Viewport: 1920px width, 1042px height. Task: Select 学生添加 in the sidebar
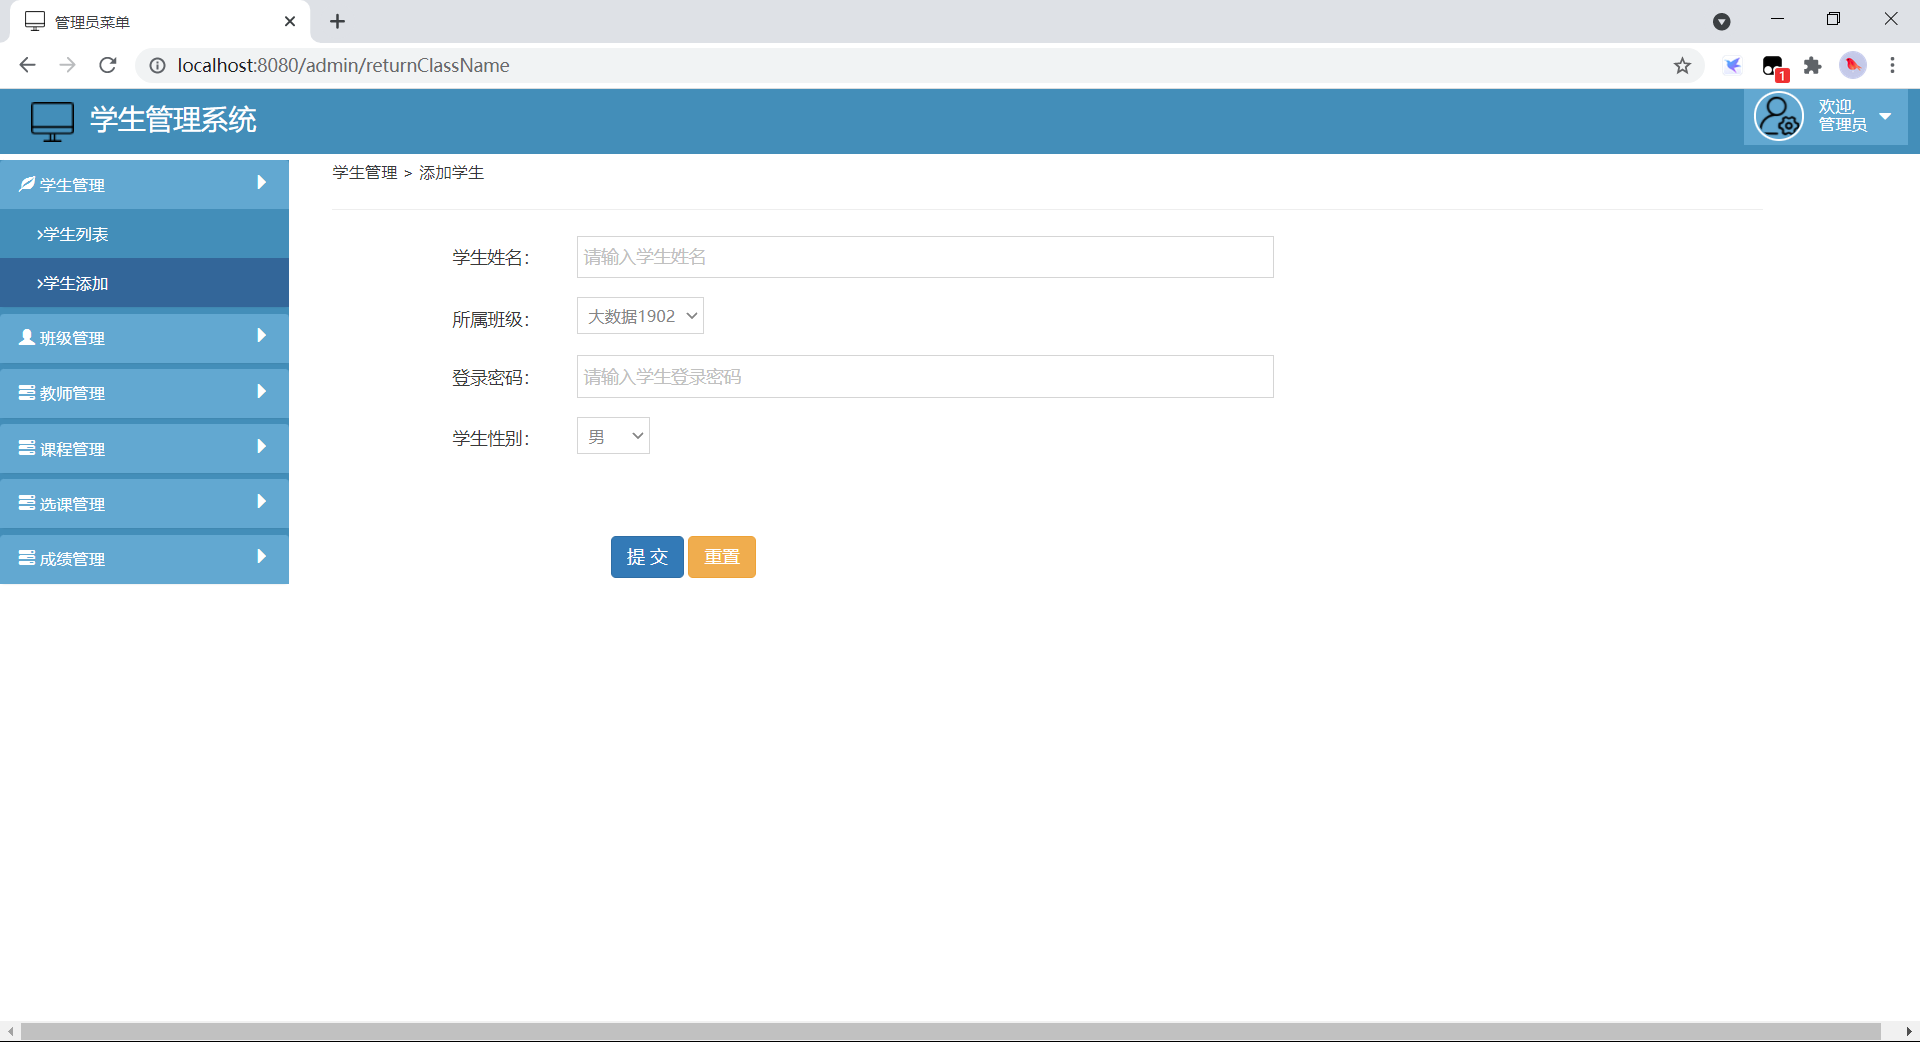(72, 283)
